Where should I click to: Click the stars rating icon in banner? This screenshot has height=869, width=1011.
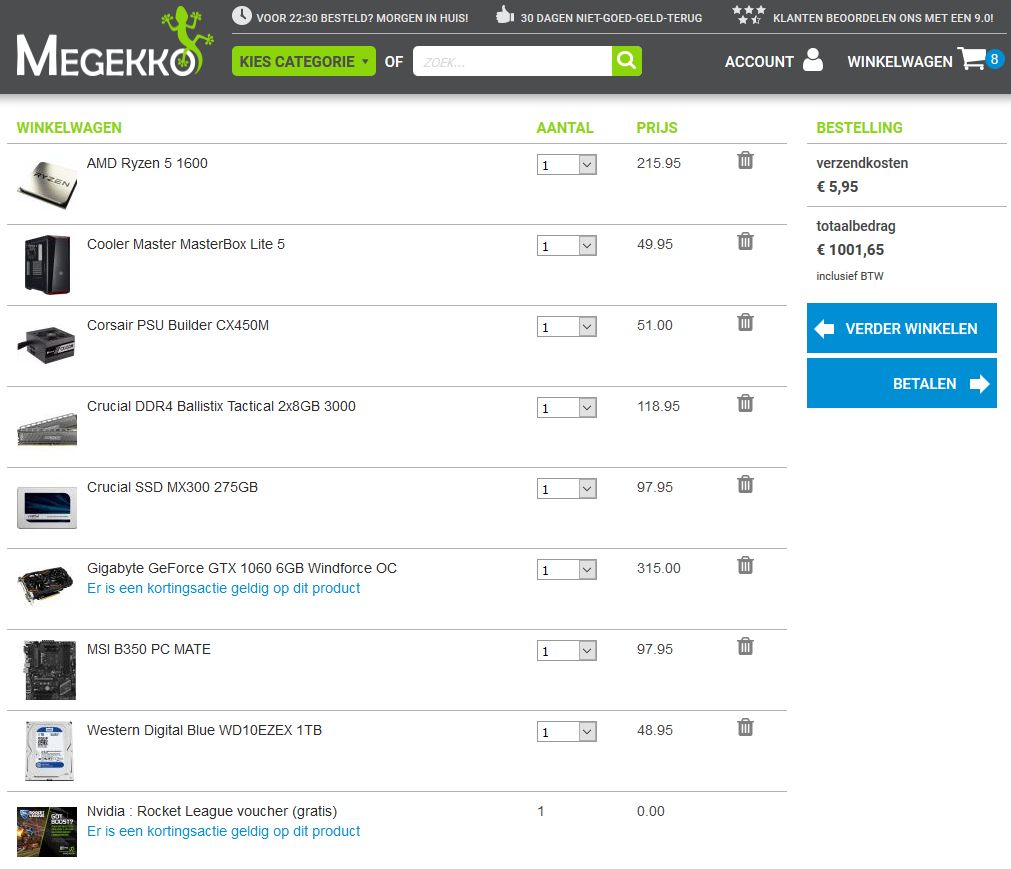749,15
